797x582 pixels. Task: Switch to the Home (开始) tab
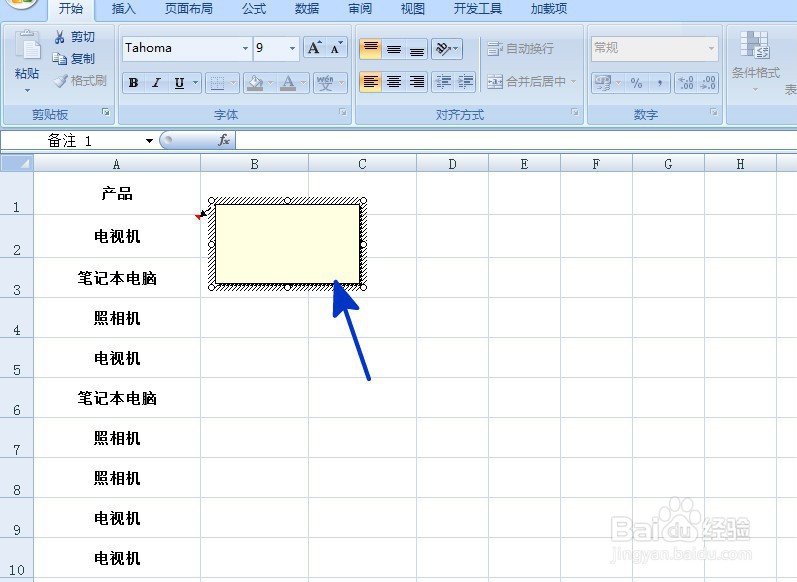tap(71, 9)
